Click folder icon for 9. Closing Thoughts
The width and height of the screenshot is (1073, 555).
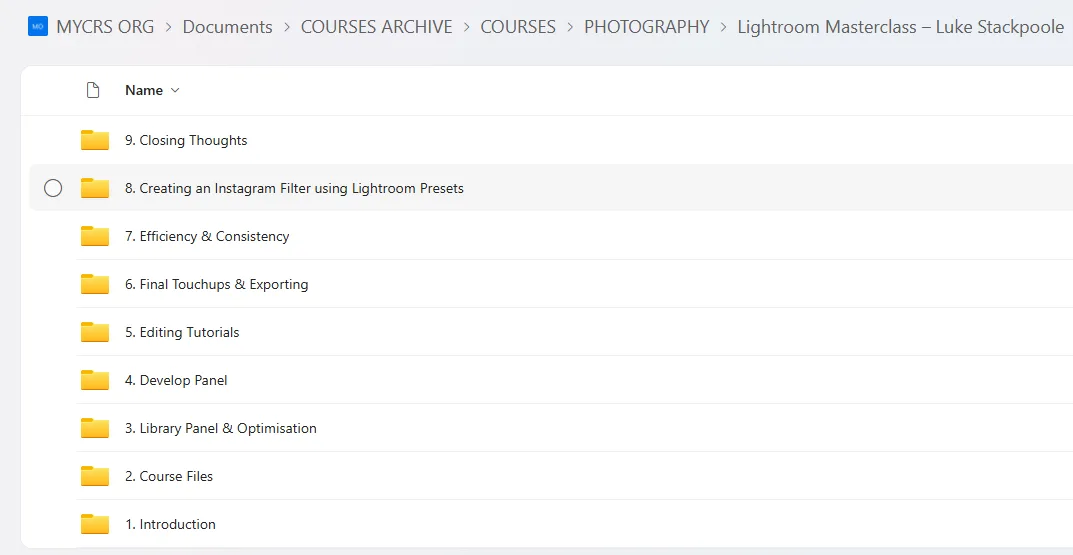click(x=95, y=140)
